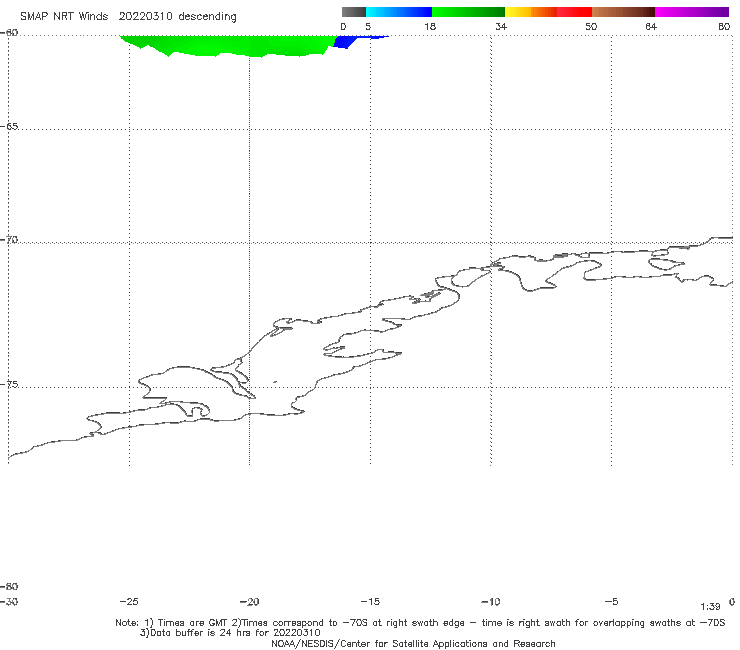Click the red segment of the color bar
Image resolution: width=740 pixels, height=650 pixels.
(574, 12)
